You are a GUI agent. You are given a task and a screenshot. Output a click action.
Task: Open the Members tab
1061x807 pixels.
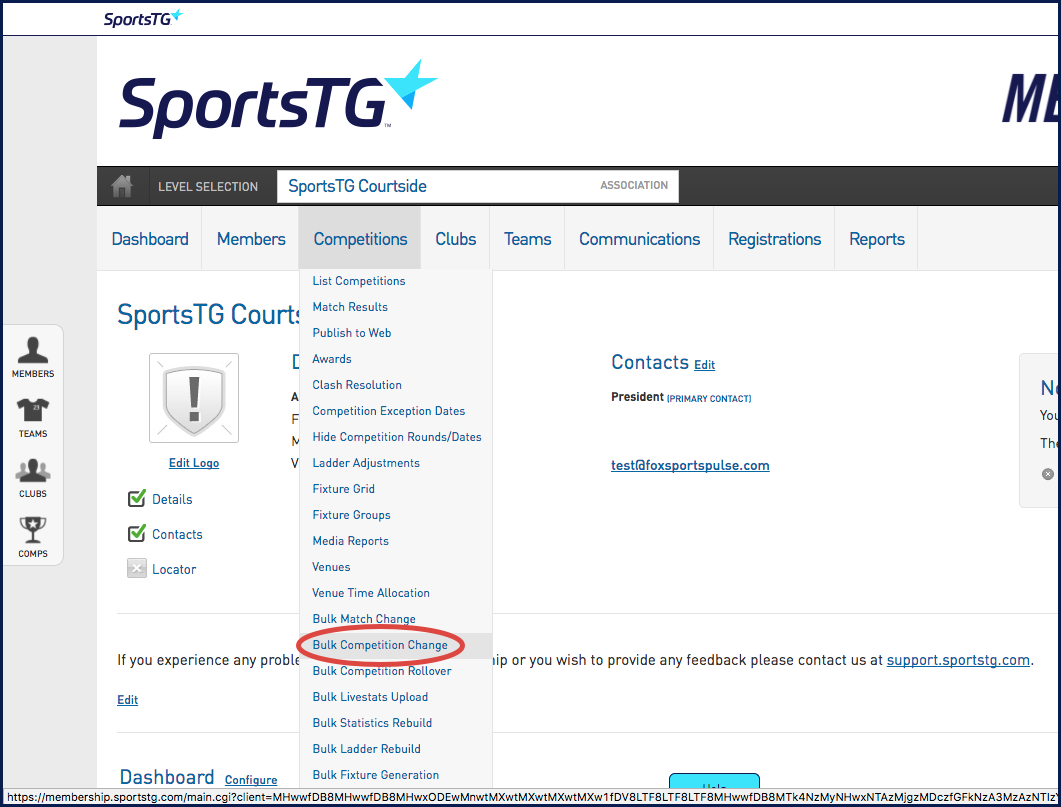point(250,239)
